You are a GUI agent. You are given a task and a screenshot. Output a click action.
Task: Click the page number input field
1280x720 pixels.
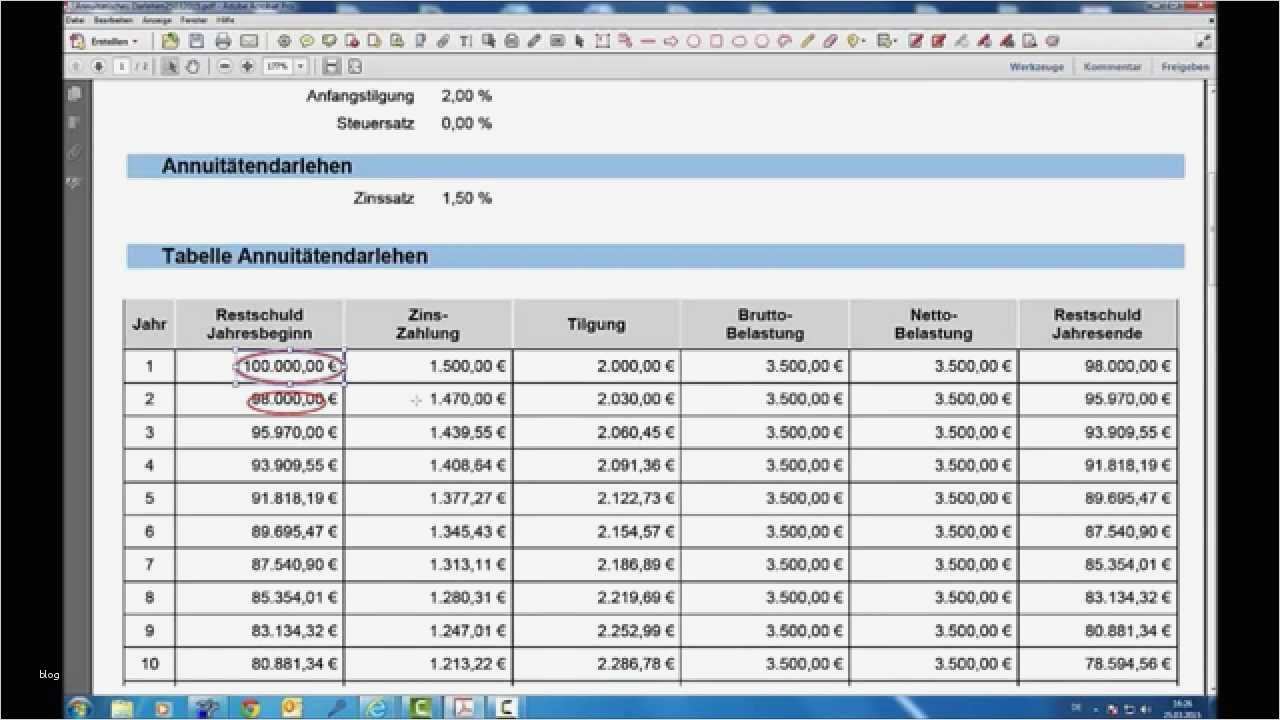[121, 67]
